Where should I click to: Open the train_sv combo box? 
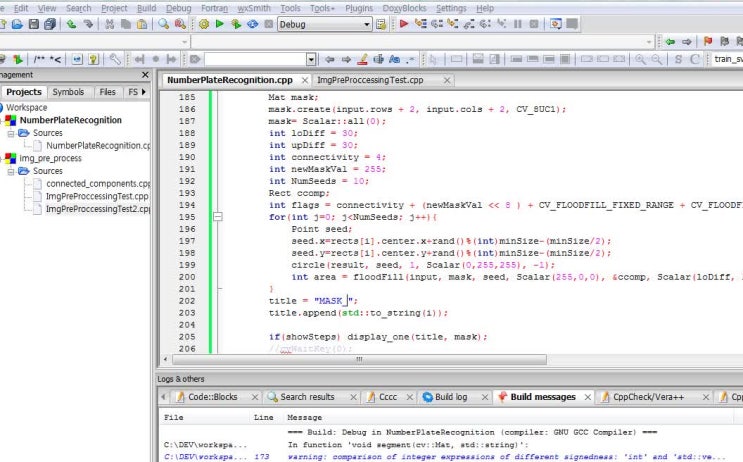(x=728, y=59)
